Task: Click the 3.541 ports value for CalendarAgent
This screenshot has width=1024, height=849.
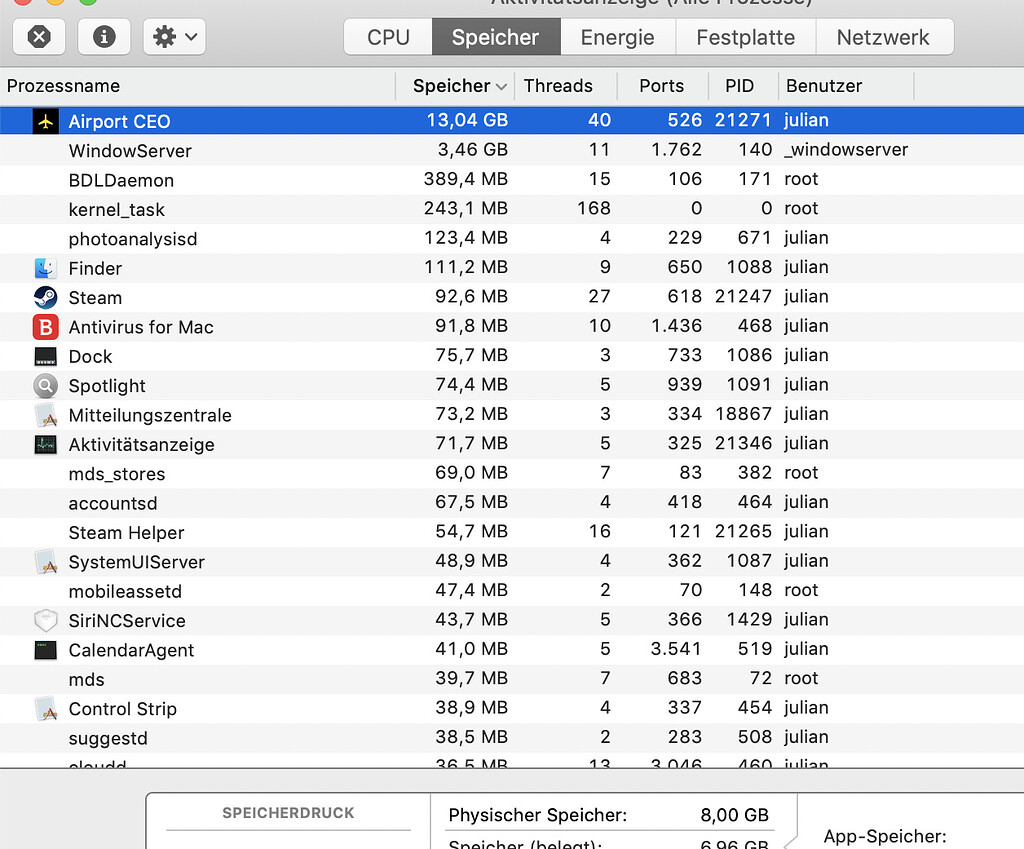Action: [x=676, y=649]
